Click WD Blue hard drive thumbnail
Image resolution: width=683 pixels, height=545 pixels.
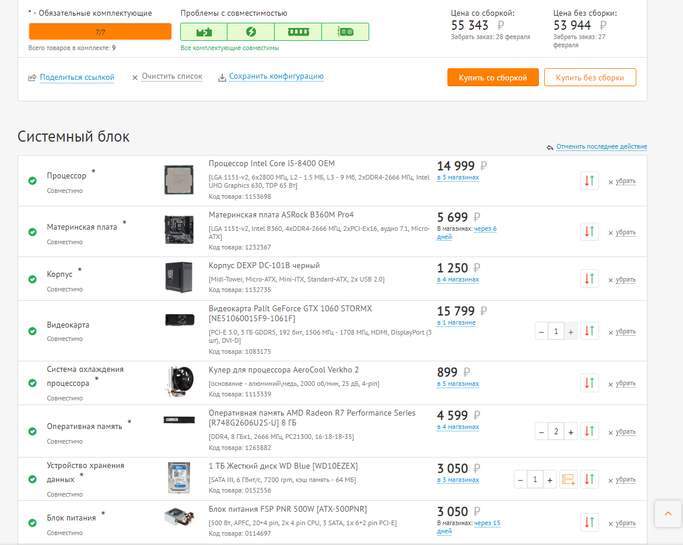click(179, 477)
